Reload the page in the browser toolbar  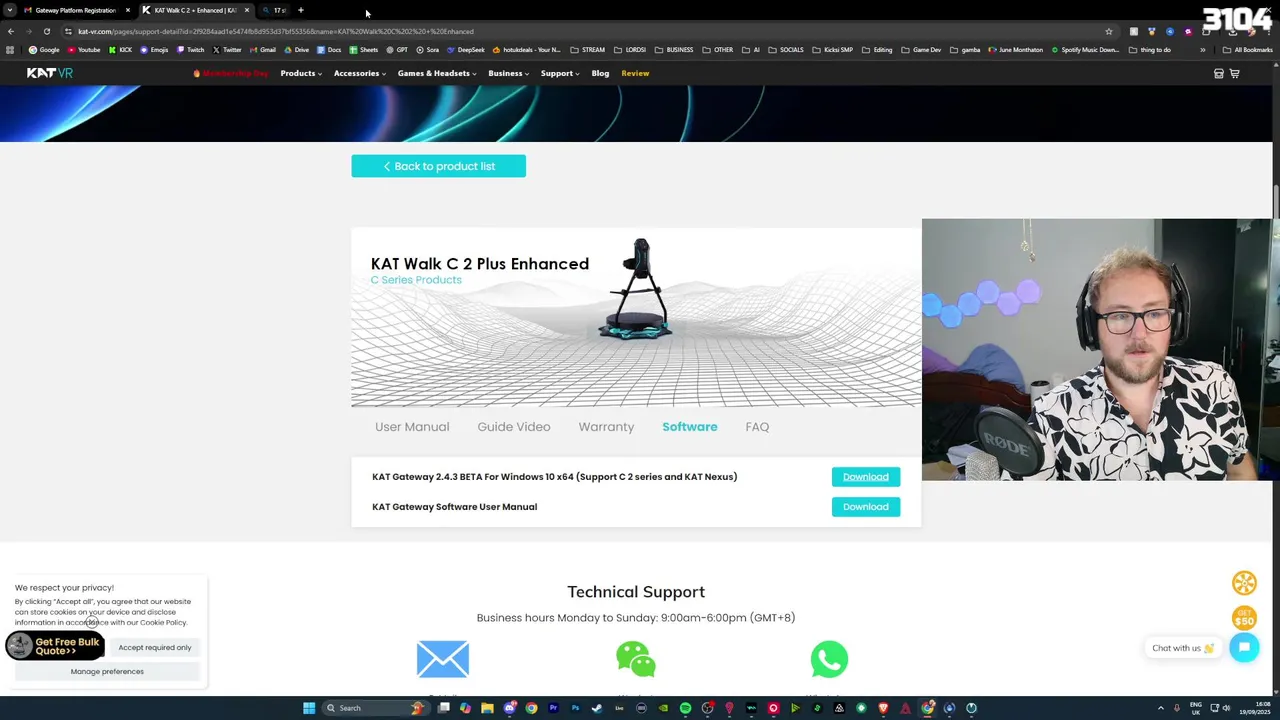tap(46, 31)
